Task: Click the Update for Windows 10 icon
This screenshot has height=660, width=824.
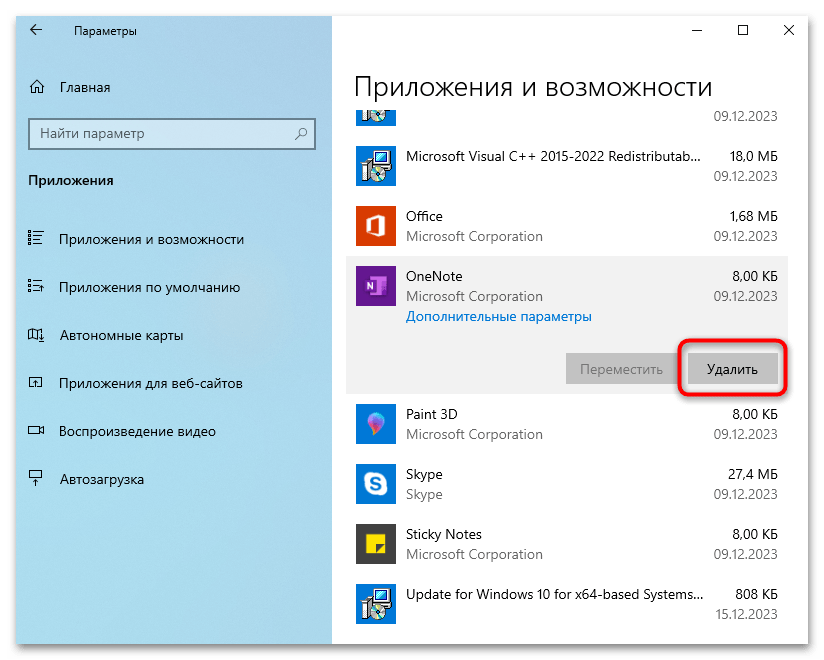Action: click(376, 604)
